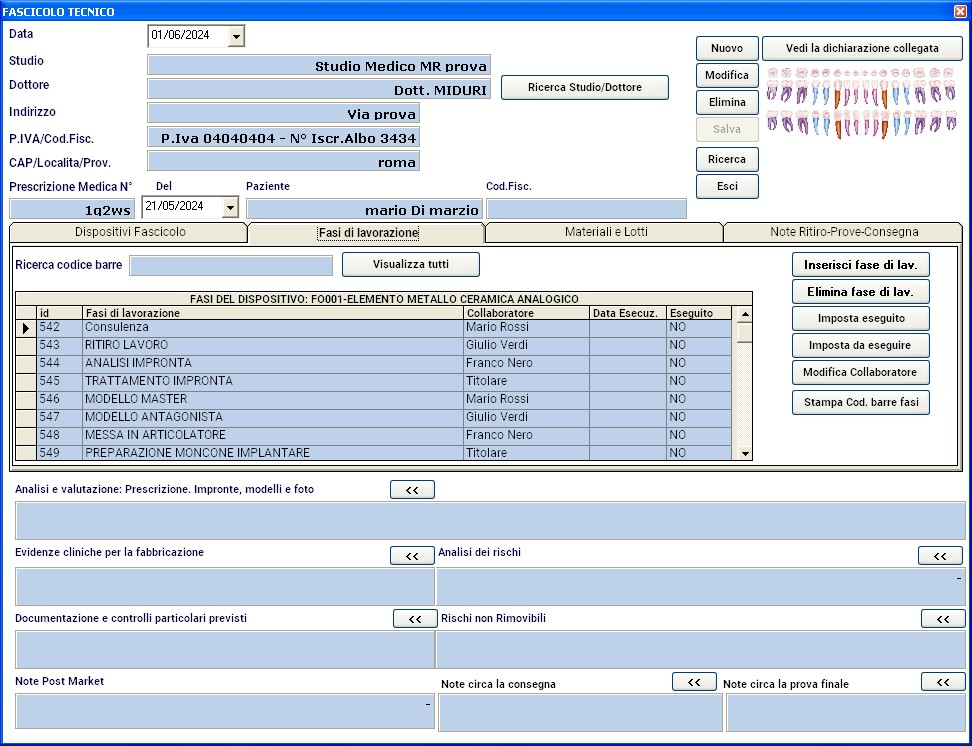The width and height of the screenshot is (972, 746).
Task: Click the Indirizzo field
Action: [283, 113]
